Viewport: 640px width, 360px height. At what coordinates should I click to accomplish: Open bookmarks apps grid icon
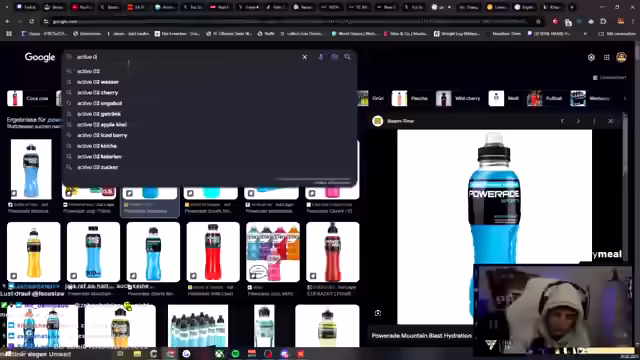coord(9,34)
